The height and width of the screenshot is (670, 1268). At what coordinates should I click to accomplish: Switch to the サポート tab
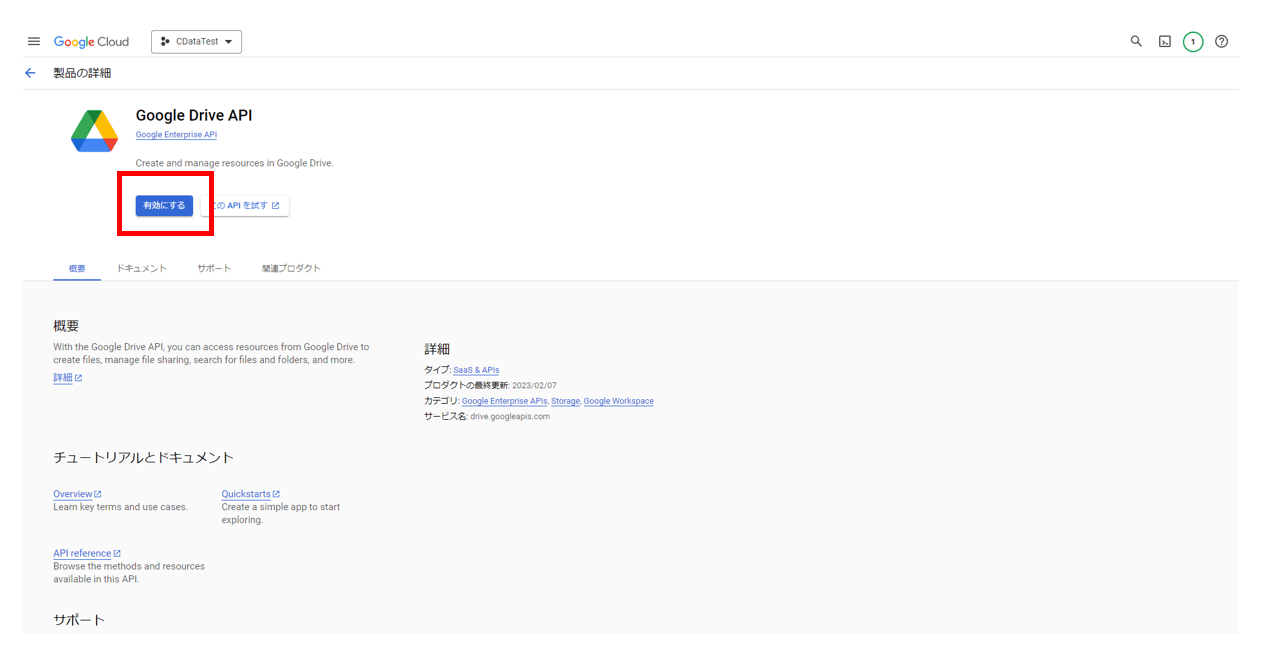214,268
